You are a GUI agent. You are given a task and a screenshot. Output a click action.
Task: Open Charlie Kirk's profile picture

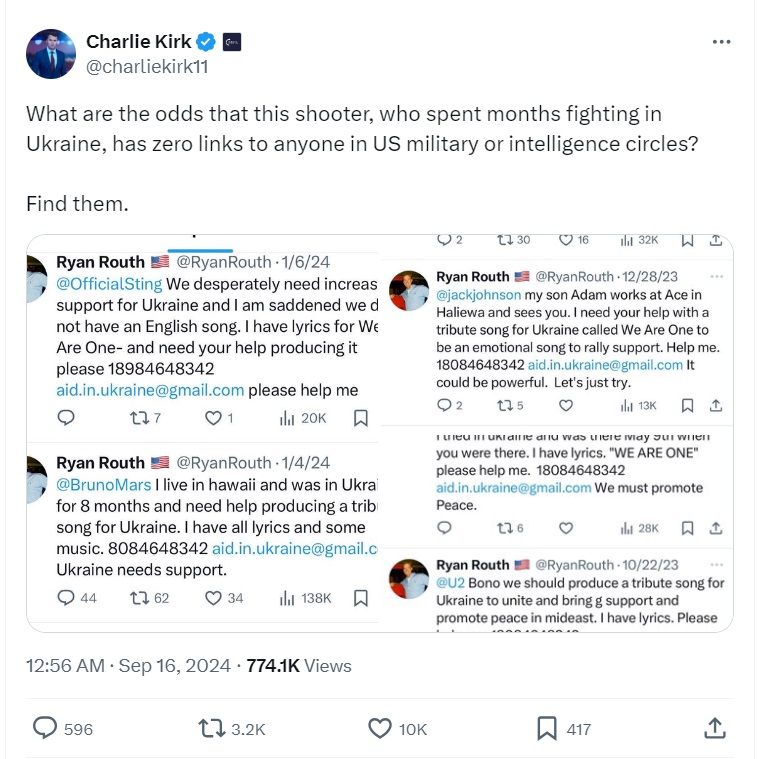tap(50, 54)
